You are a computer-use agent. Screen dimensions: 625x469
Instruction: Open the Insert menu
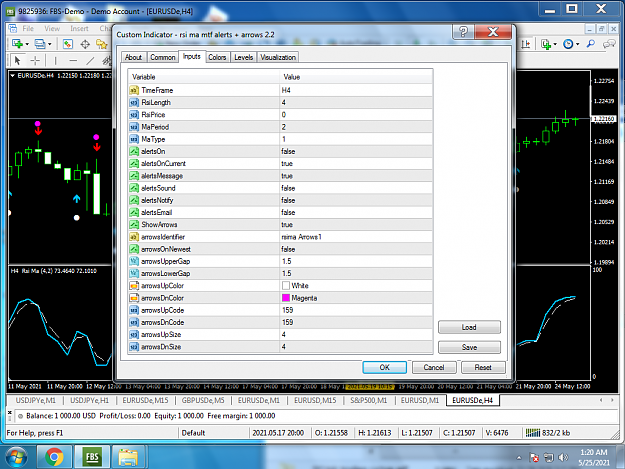tap(79, 29)
